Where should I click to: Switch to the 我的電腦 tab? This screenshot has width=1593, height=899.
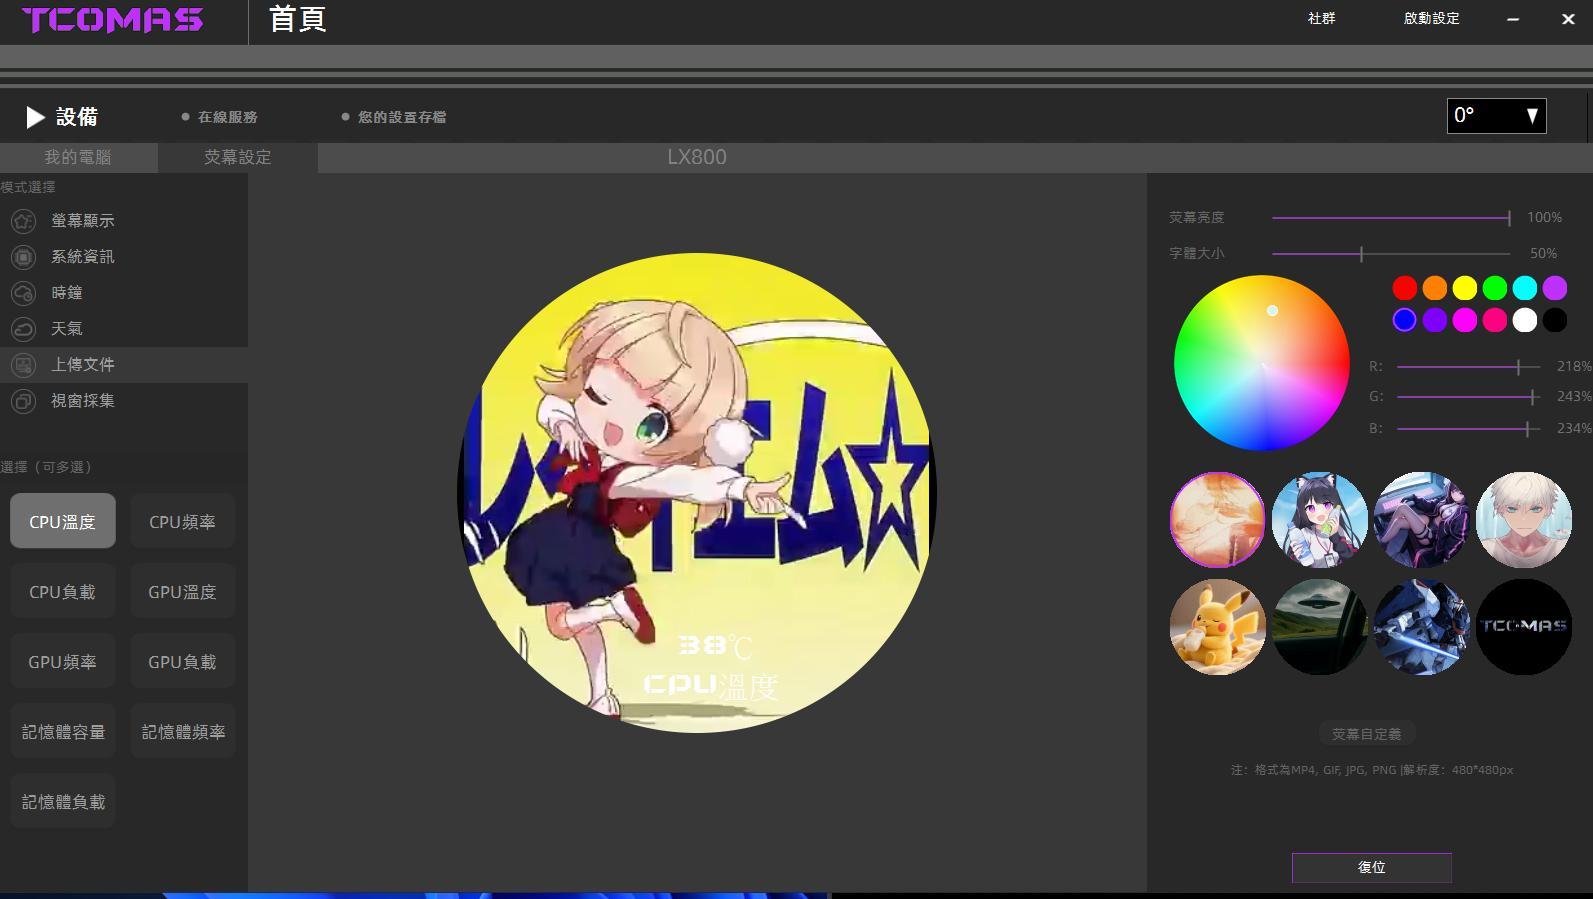[x=78, y=157]
